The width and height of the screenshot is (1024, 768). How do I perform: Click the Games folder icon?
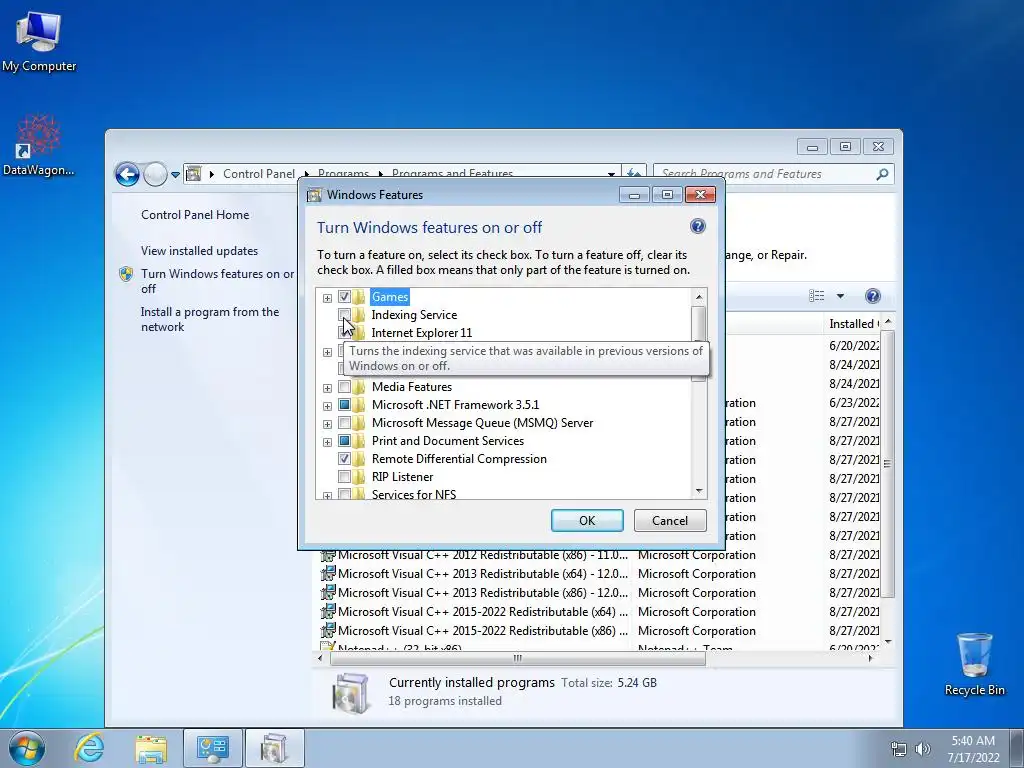pos(359,297)
